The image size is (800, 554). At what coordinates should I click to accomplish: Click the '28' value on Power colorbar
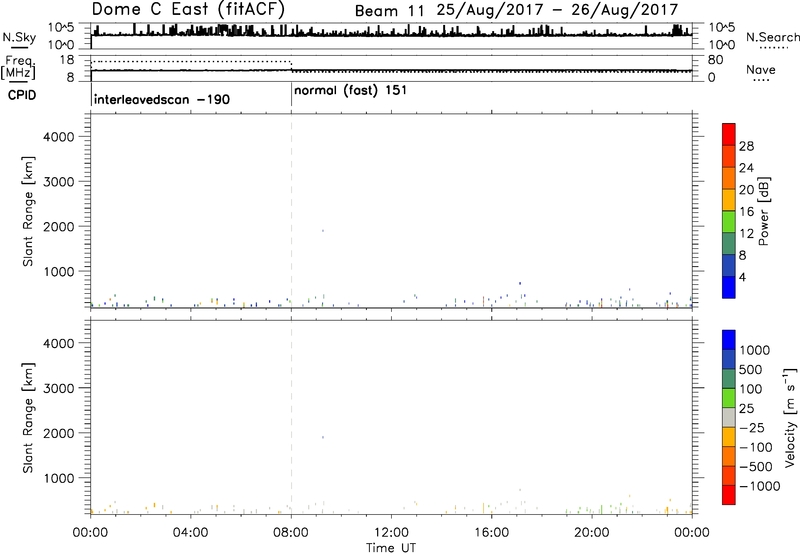(x=746, y=146)
